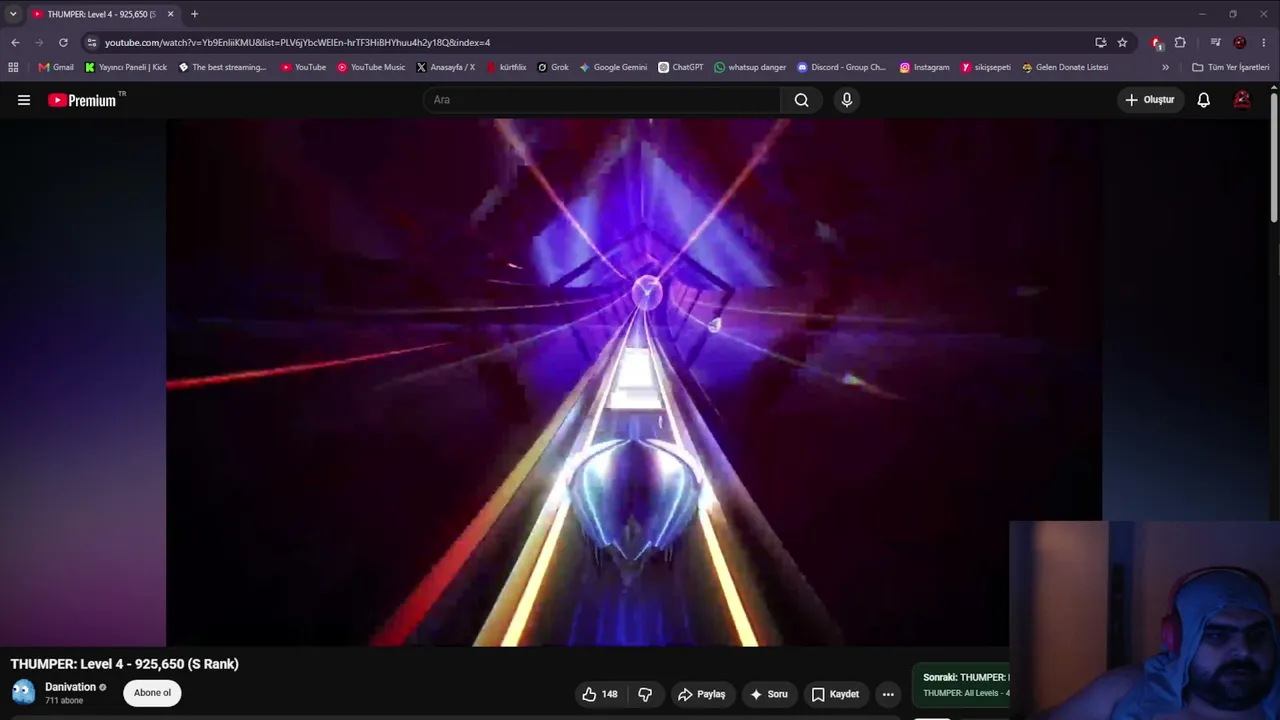This screenshot has width=1280, height=720.
Task: Start voice search with the microphone
Action: point(846,100)
